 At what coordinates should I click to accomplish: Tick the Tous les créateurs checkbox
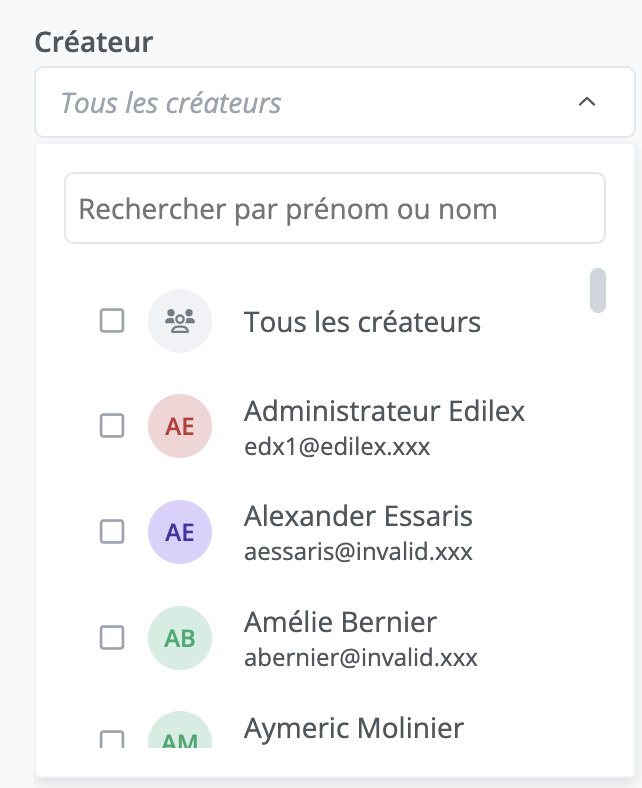click(112, 321)
